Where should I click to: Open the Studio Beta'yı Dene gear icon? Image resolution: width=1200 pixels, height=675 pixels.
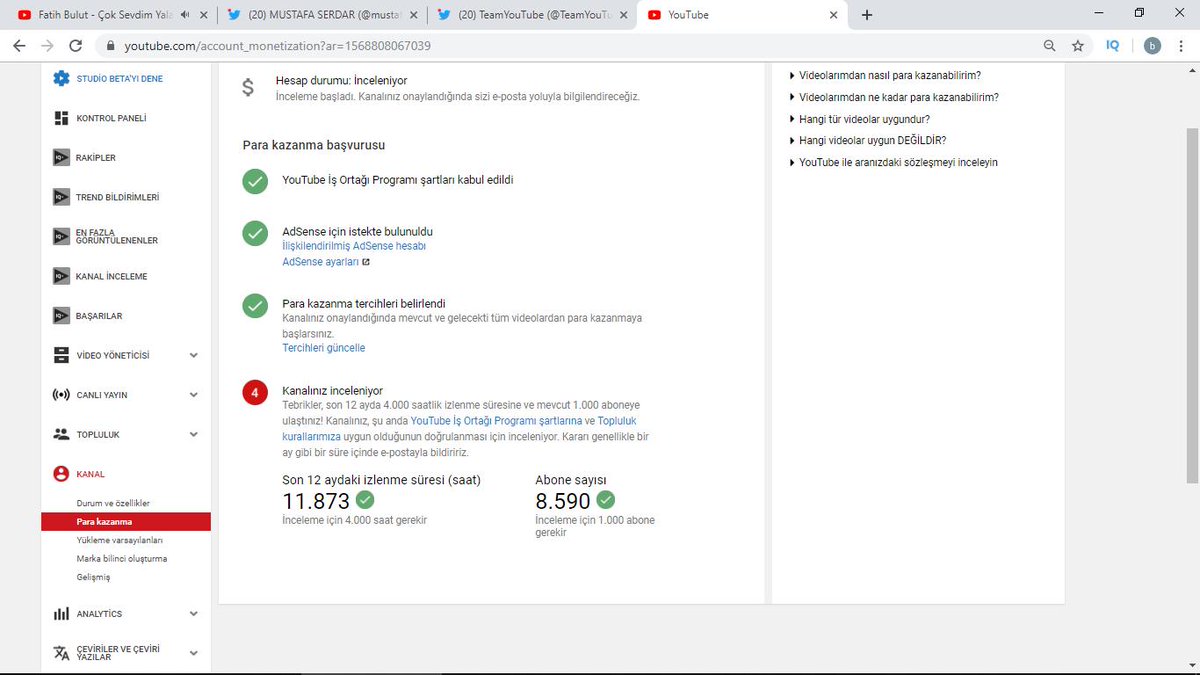[61, 79]
